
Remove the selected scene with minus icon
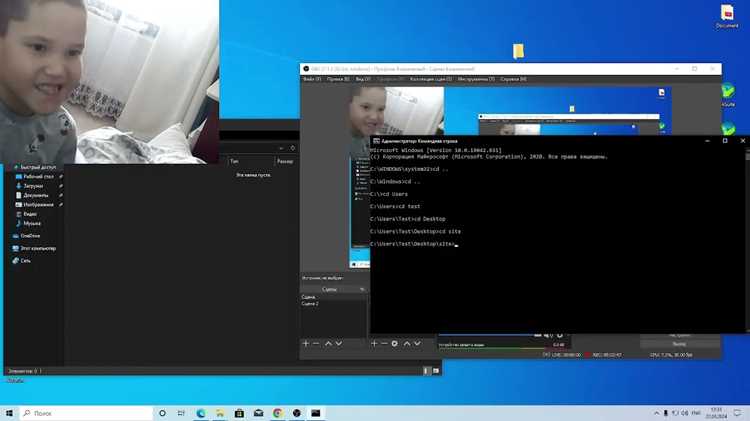click(x=316, y=343)
